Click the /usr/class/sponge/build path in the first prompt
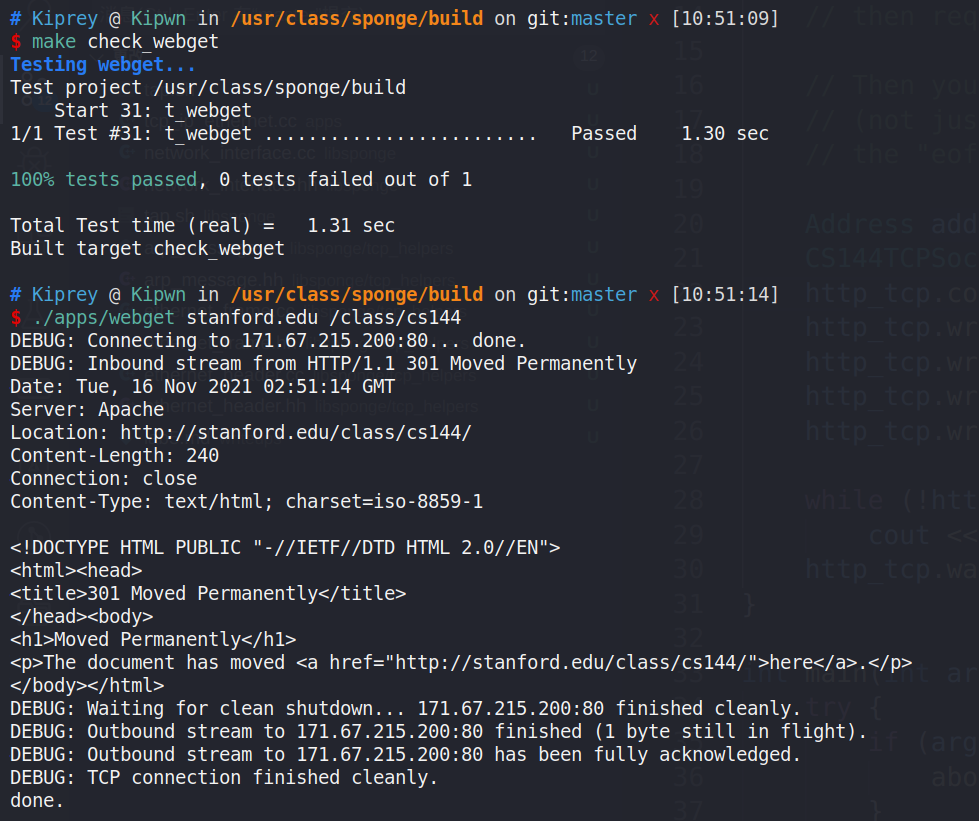This screenshot has height=821, width=979. pos(356,19)
